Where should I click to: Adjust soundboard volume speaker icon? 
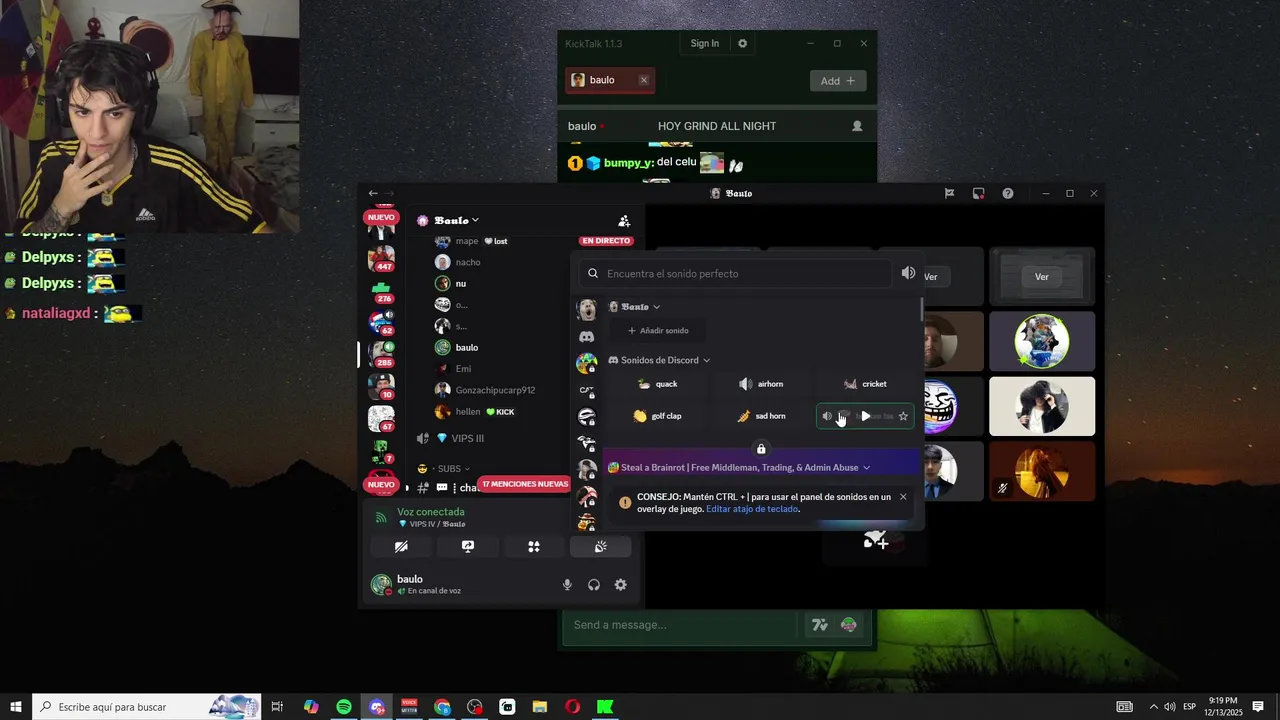pos(908,273)
